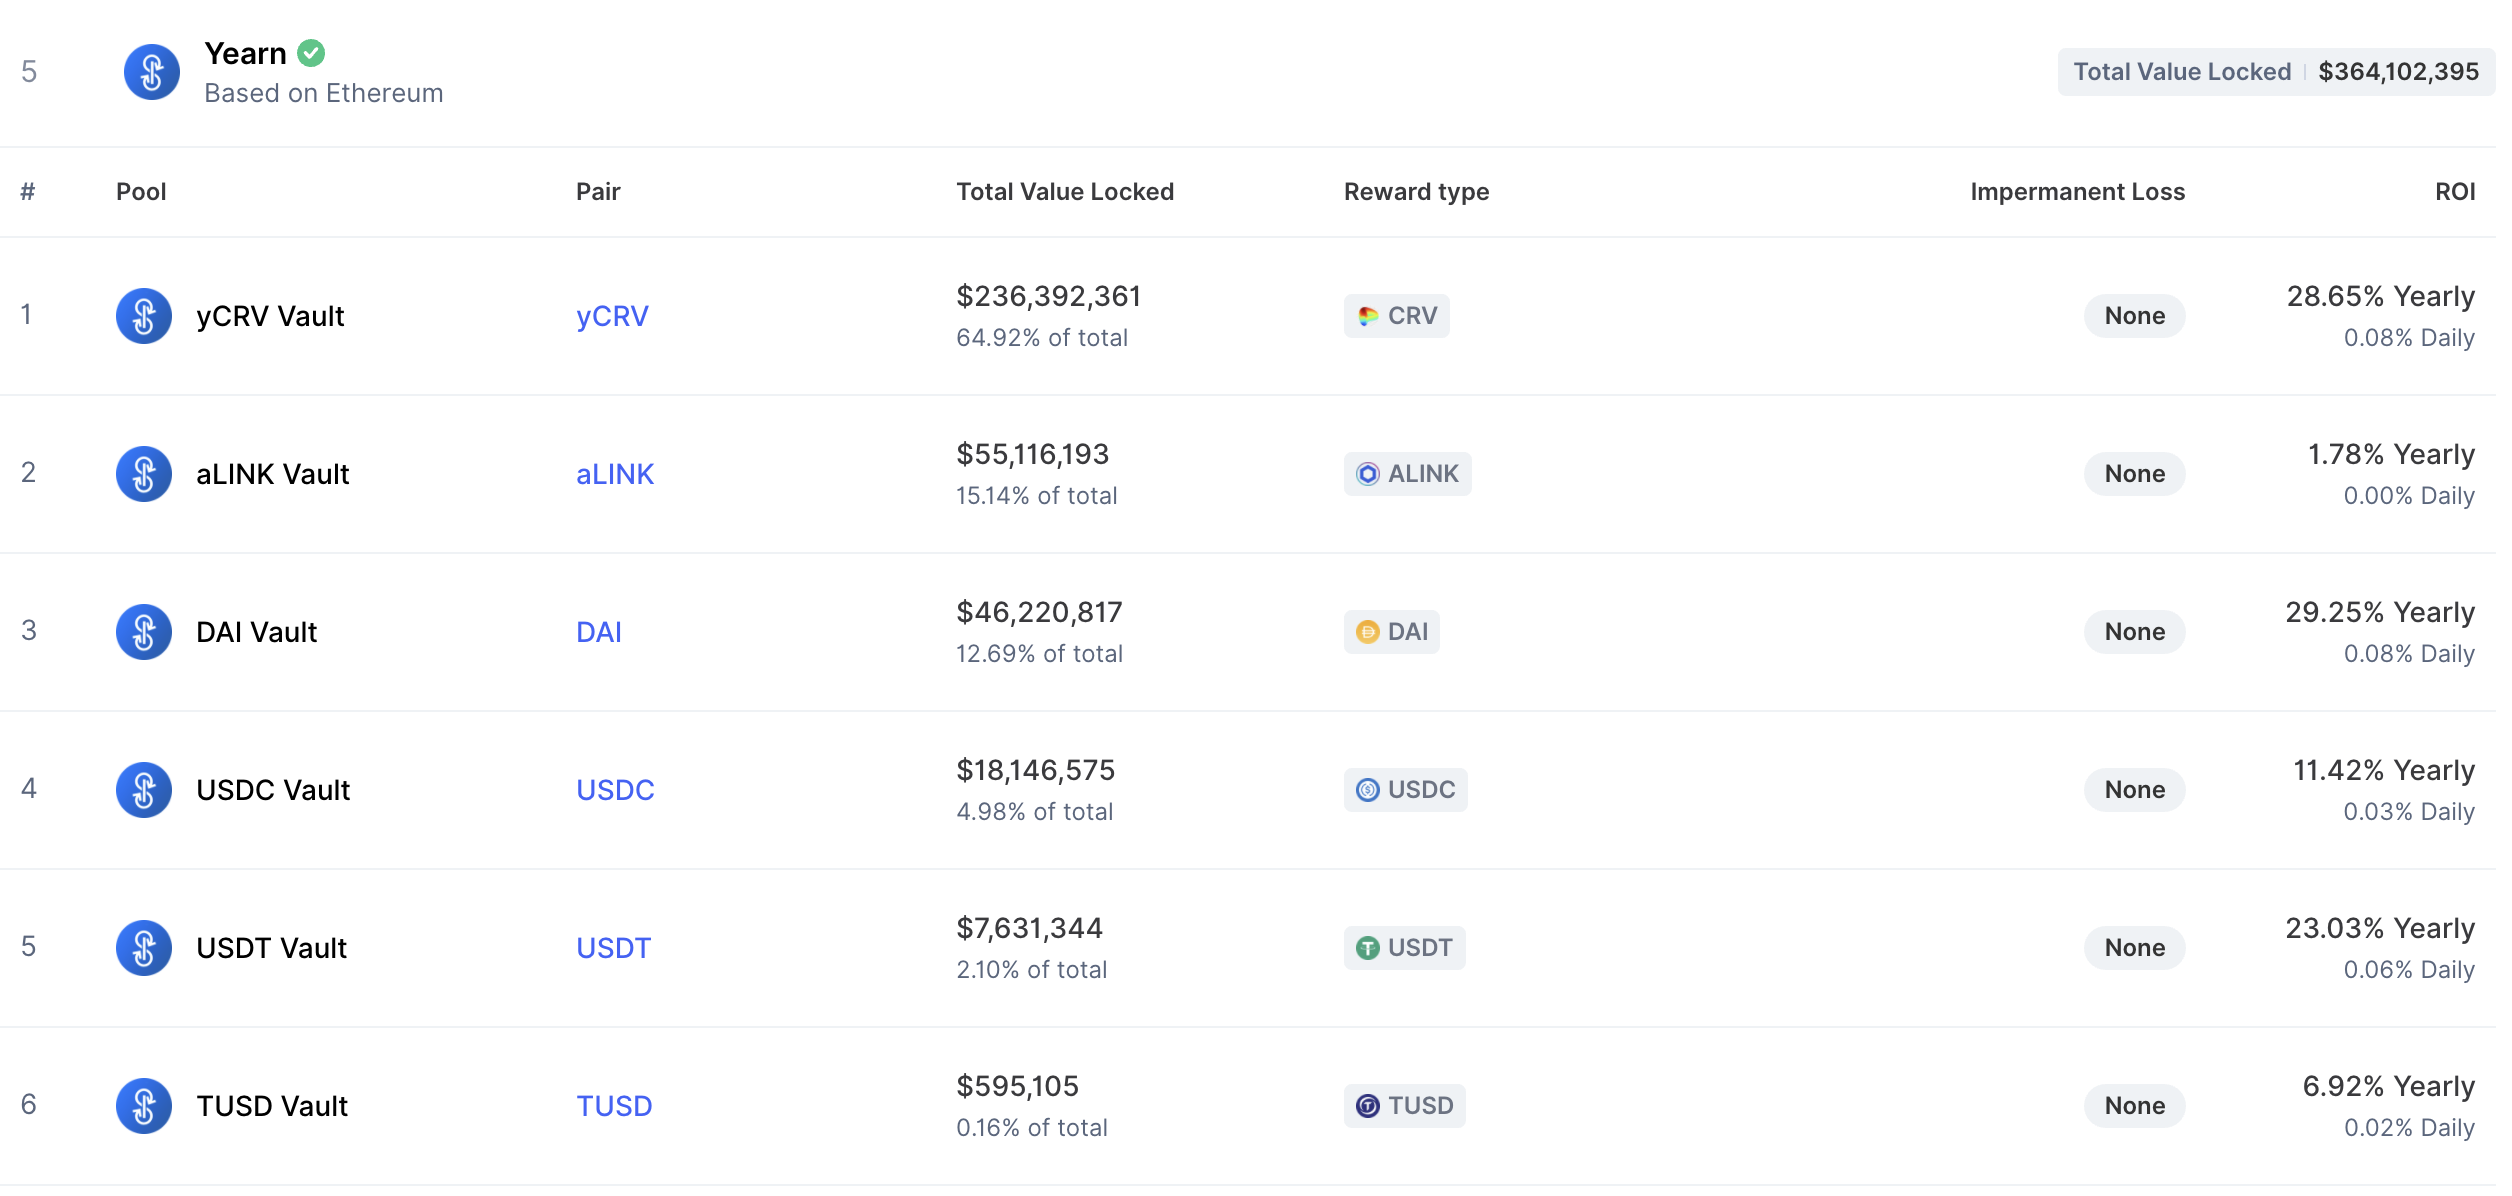
Task: Click the Total Value Locked summary badge
Action: [x=2274, y=72]
